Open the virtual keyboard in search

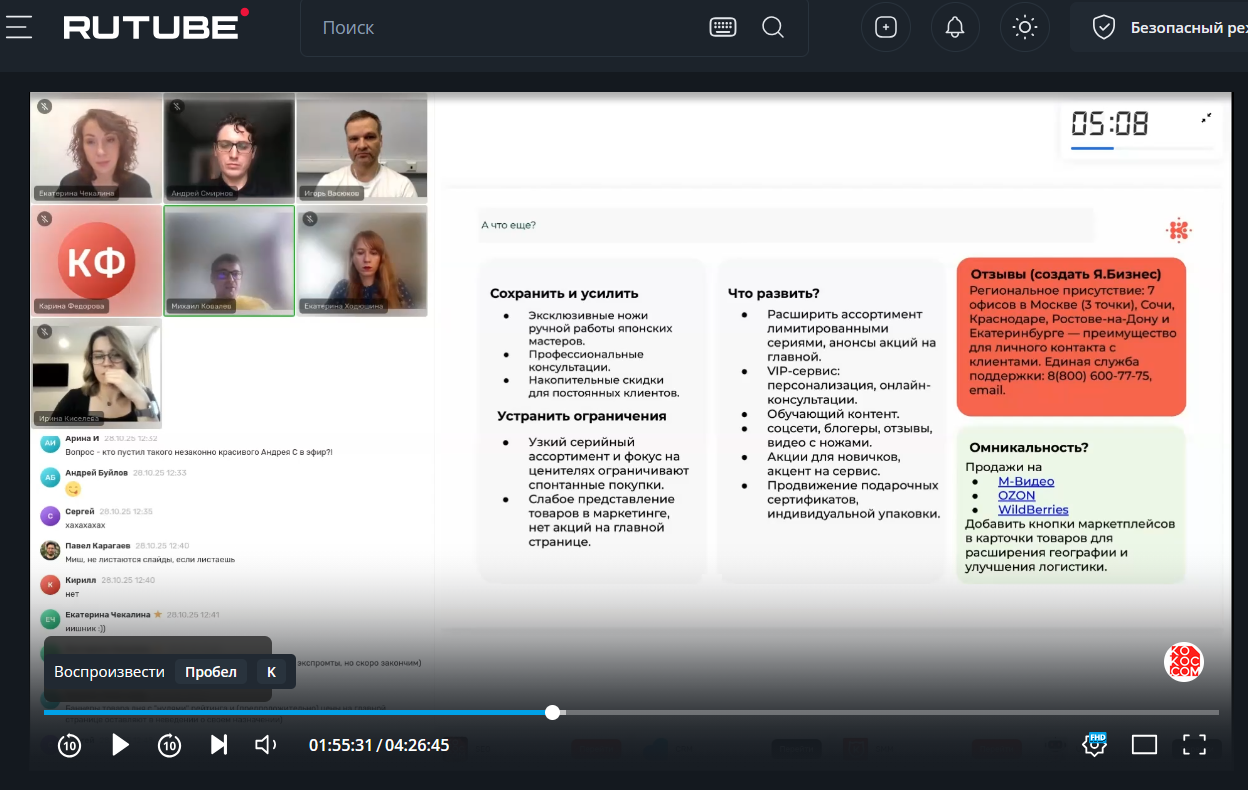coord(722,27)
